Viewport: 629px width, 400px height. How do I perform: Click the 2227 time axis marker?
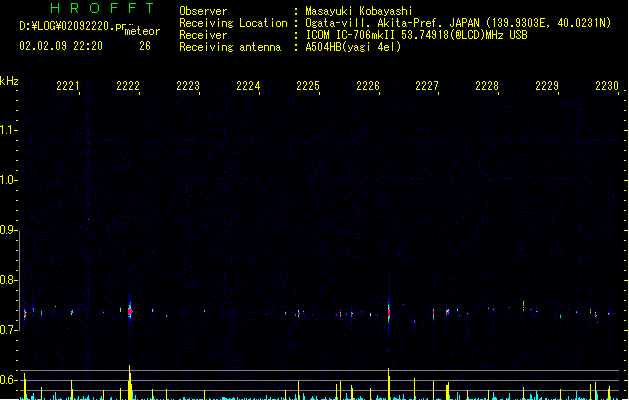pos(427,86)
